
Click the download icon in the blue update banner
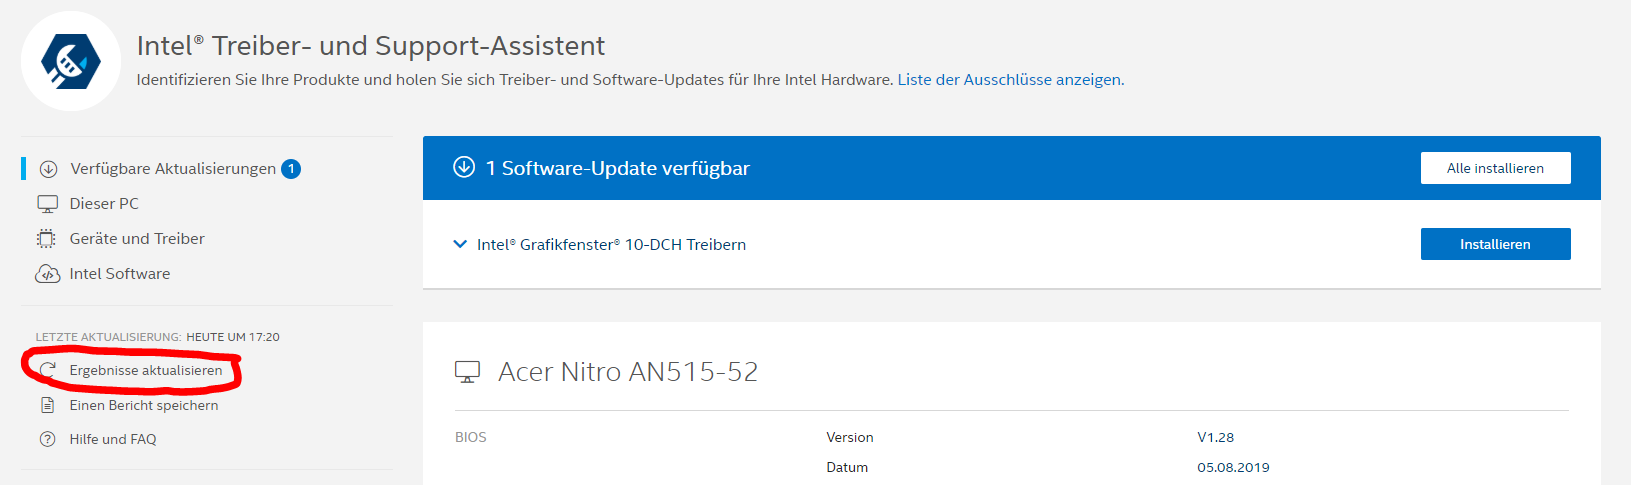[464, 167]
